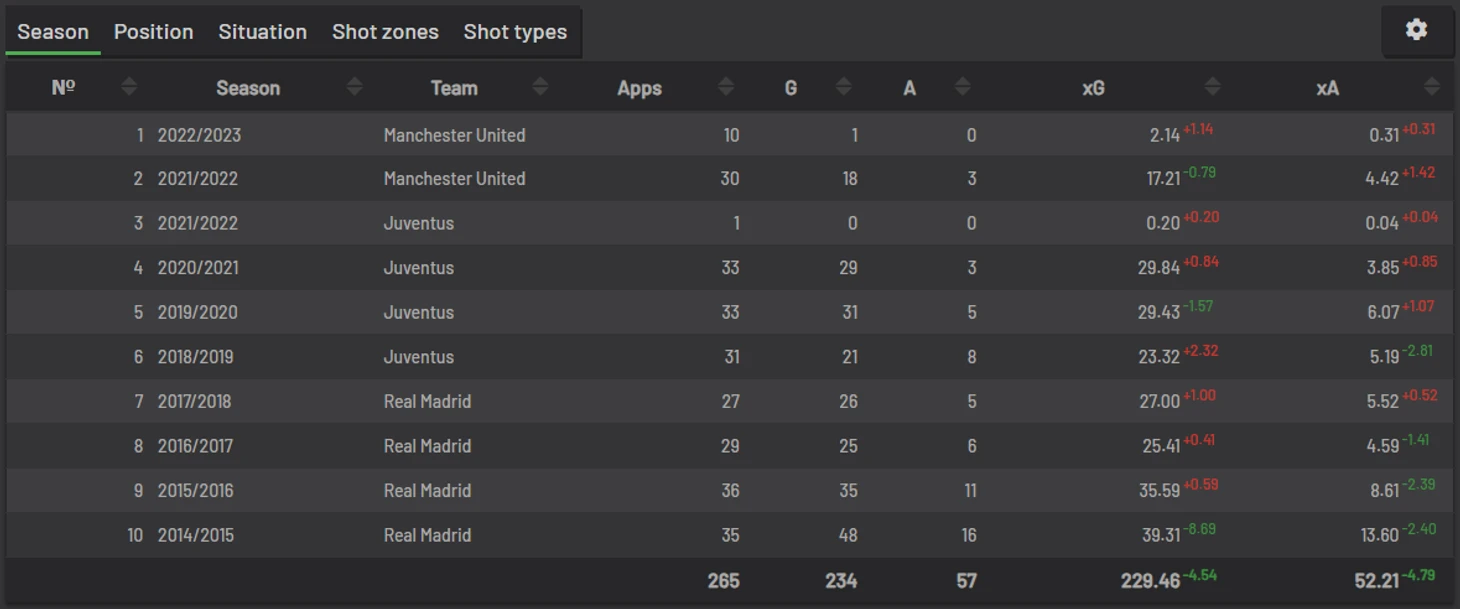Sort table by Season column arrows
Image resolution: width=1460 pixels, height=609 pixels.
click(354, 87)
